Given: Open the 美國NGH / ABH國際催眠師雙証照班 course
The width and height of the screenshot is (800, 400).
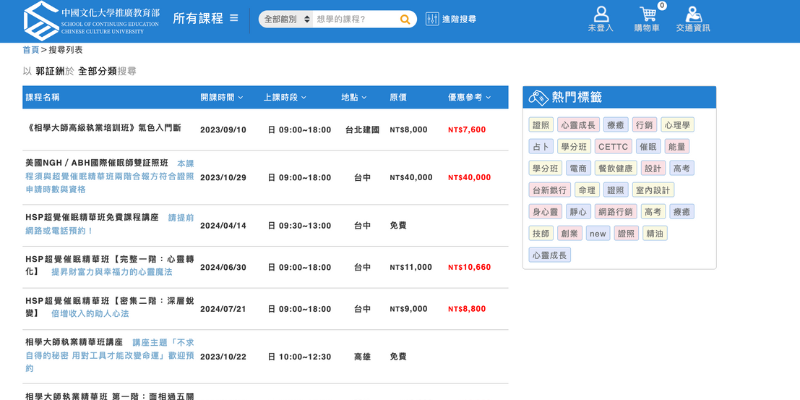Looking at the screenshot, I should click(x=97, y=163).
